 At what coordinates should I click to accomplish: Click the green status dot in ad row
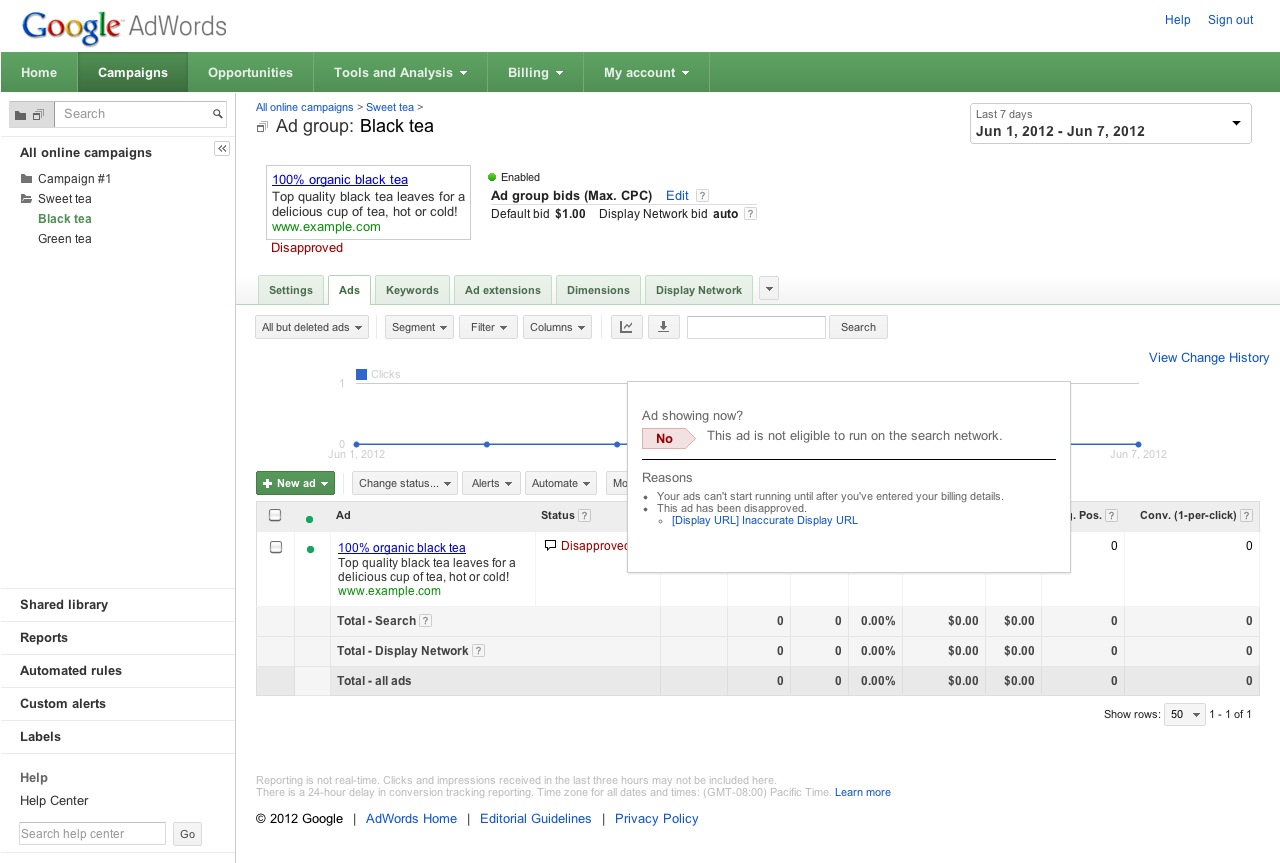pos(310,549)
